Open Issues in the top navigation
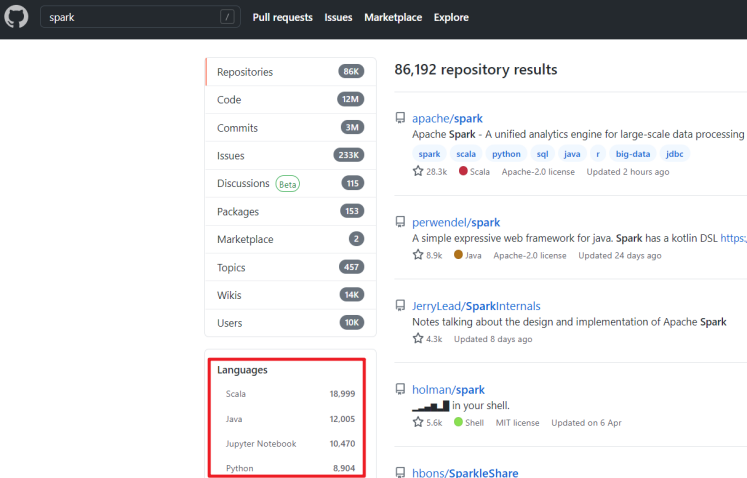This screenshot has width=747, height=478. (338, 17)
